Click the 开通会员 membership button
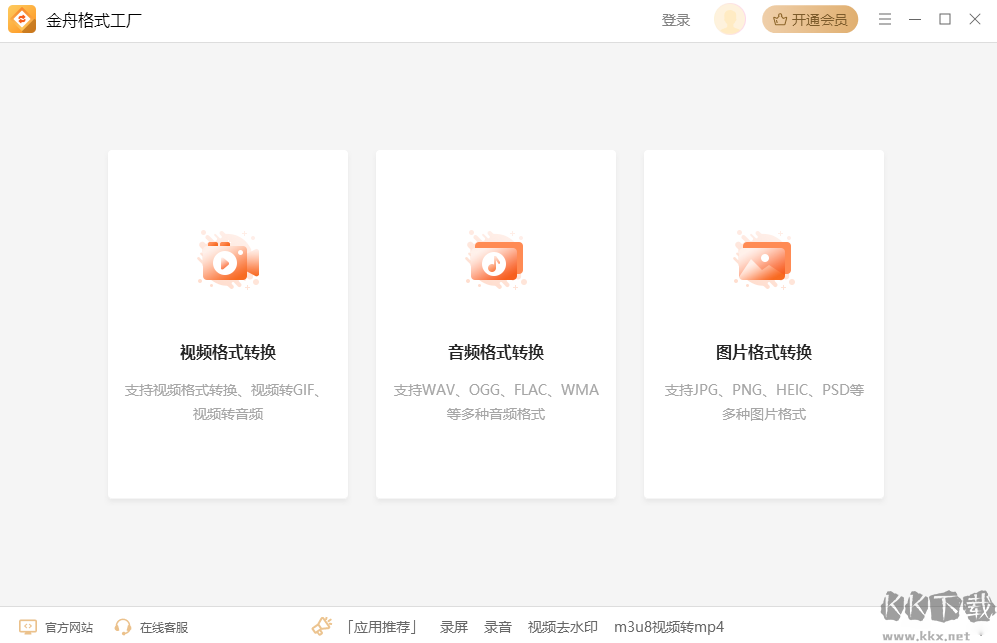 pos(810,19)
